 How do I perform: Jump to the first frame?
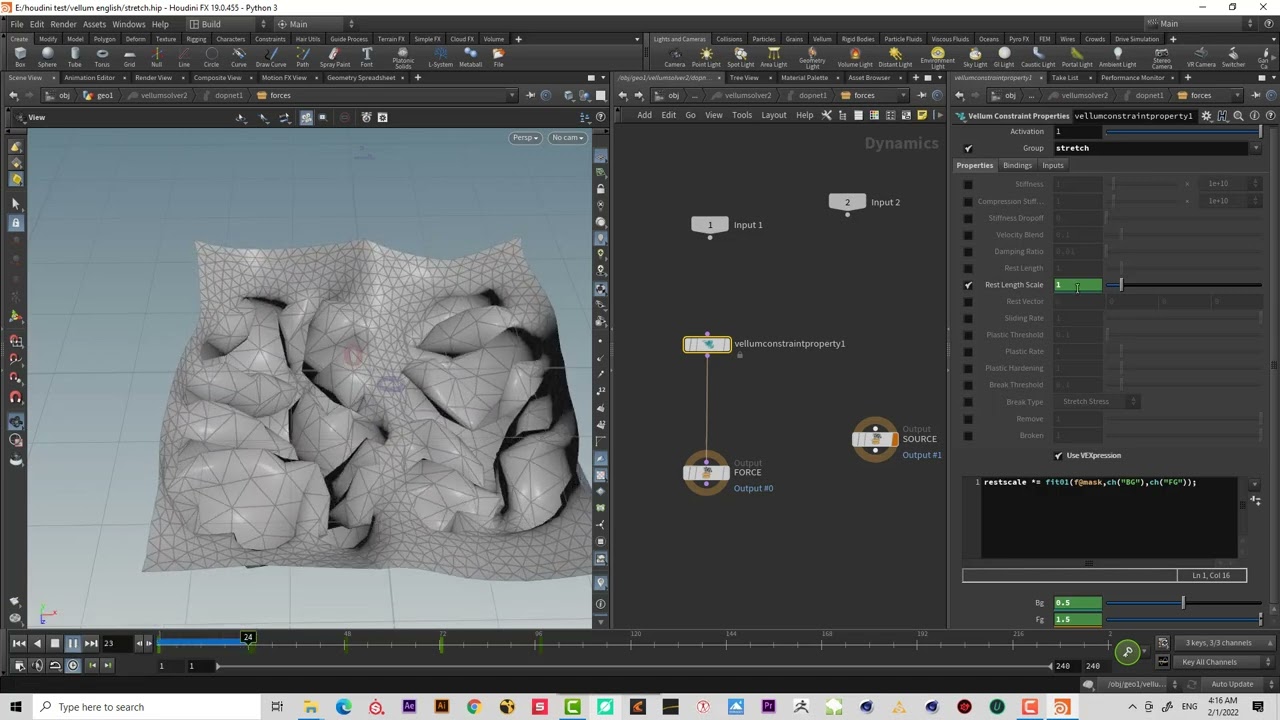tap(18, 644)
